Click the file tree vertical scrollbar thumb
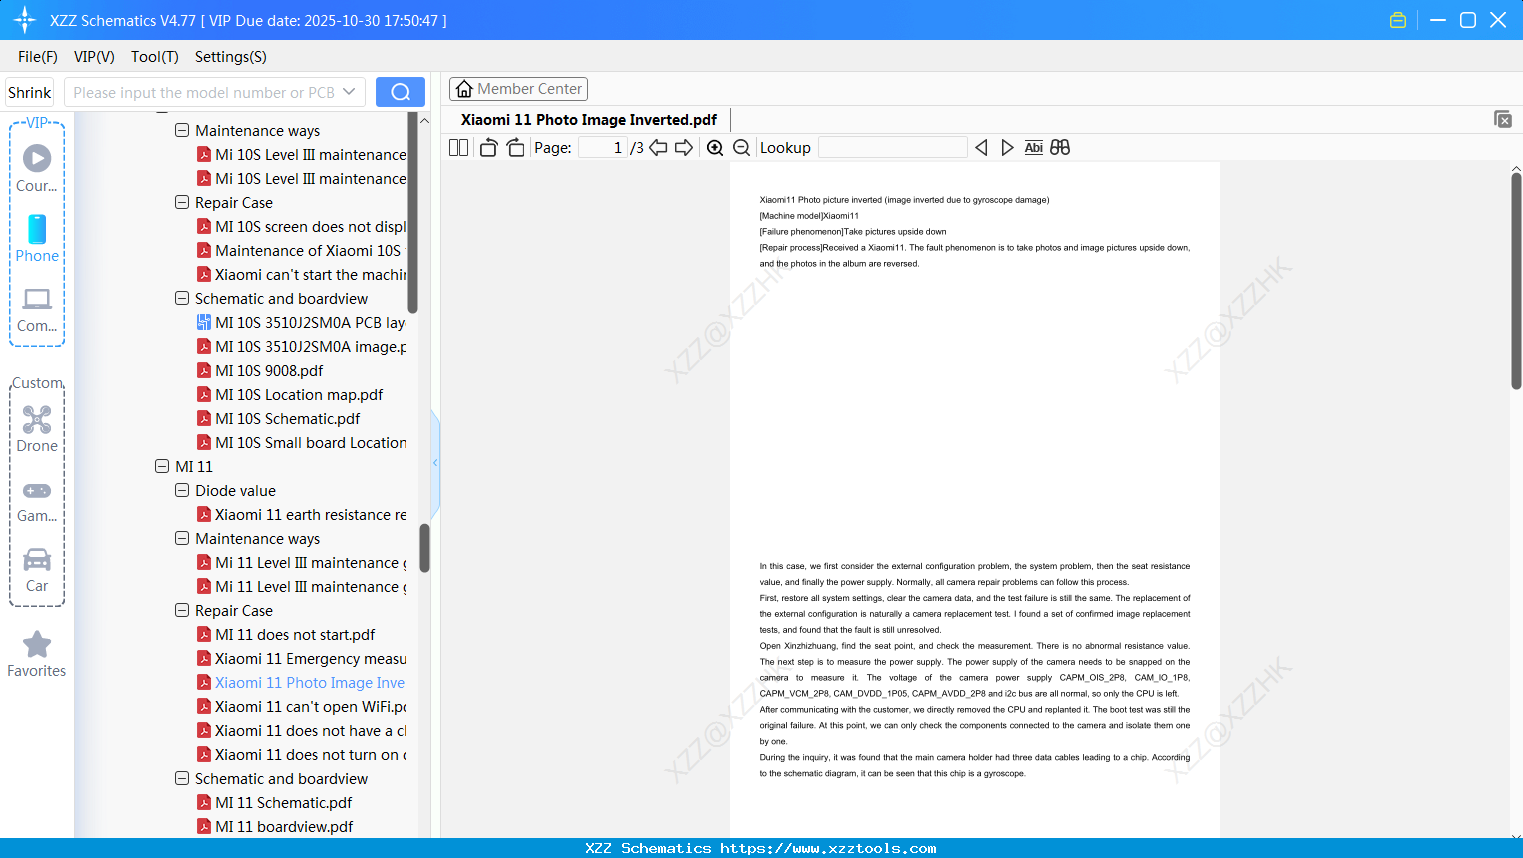This screenshot has height=858, width=1523. pos(424,548)
